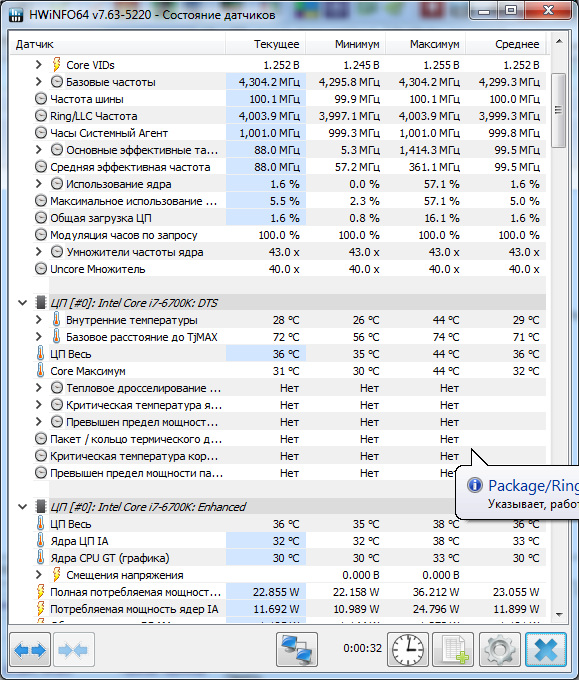This screenshot has height=680, width=579.
Task: Click the expand columns blue arrows button
Action: (30, 649)
